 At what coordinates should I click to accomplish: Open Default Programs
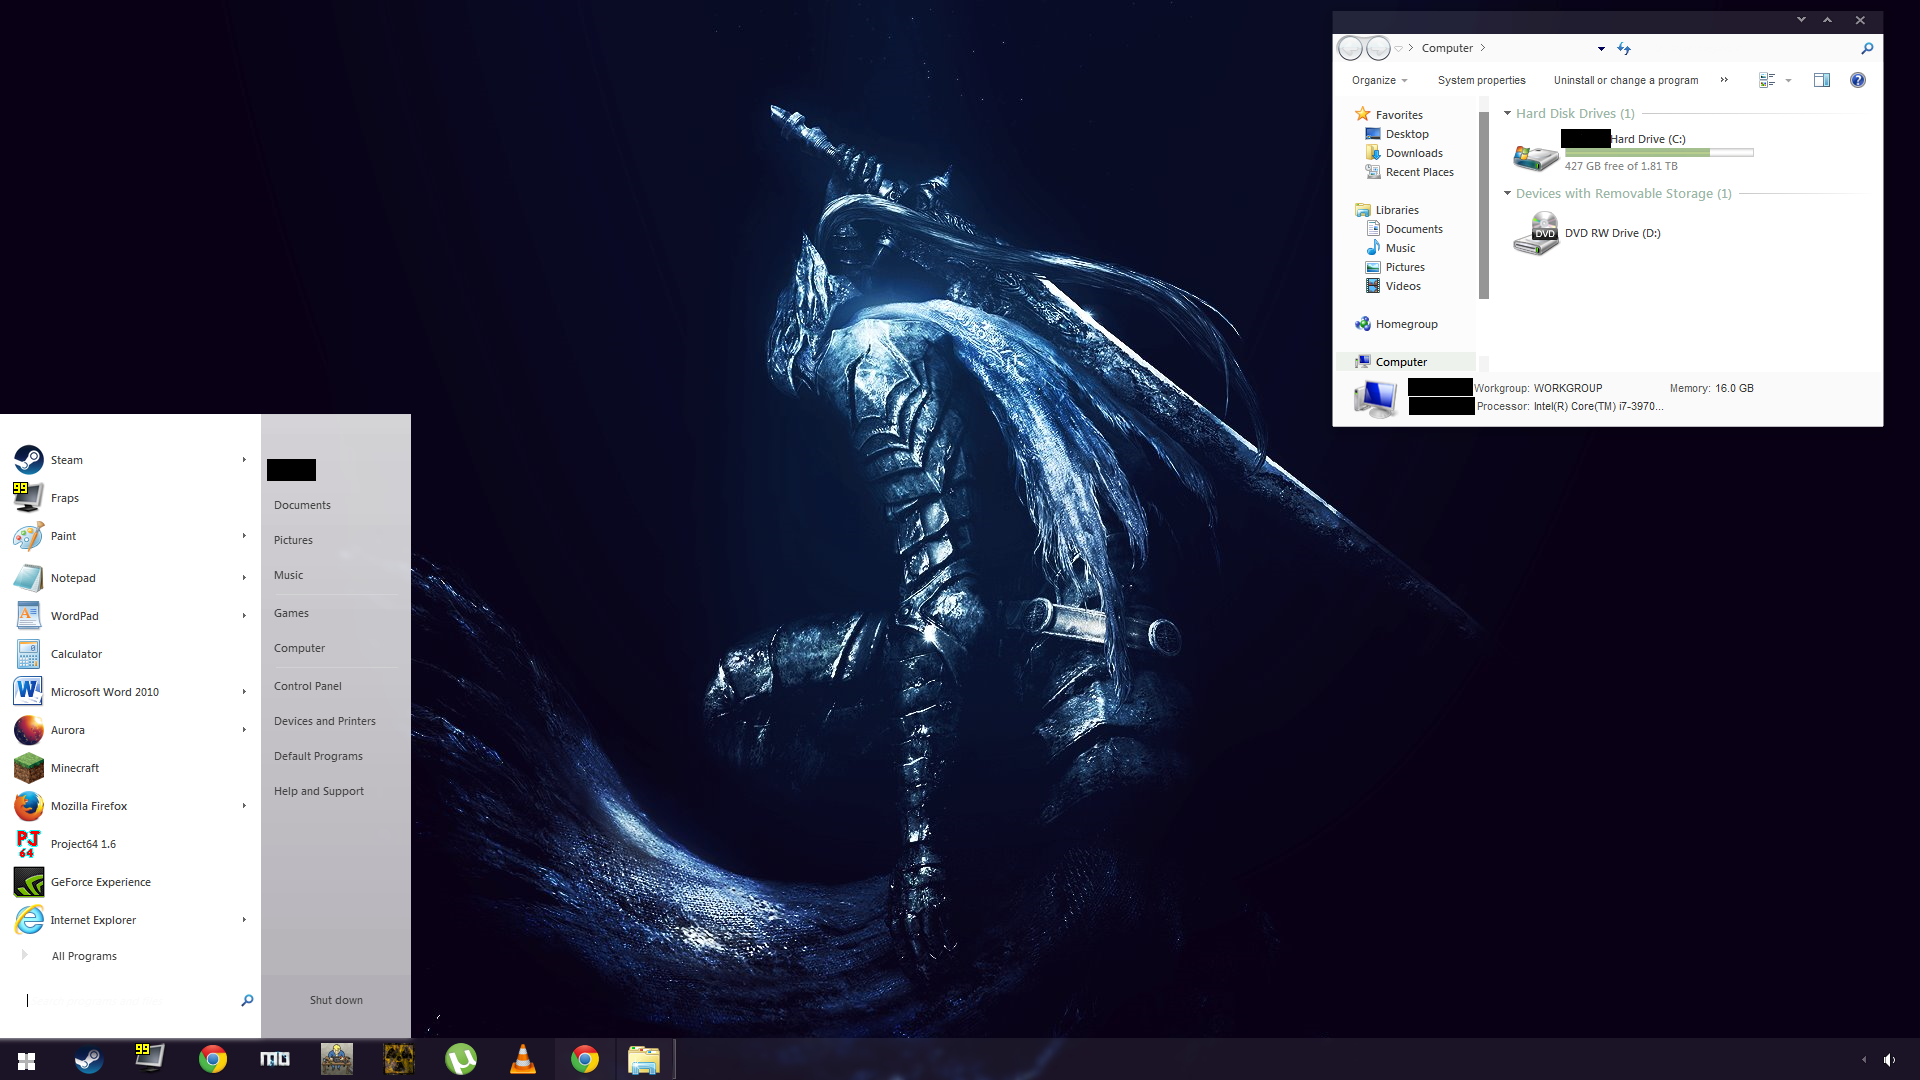pos(318,756)
